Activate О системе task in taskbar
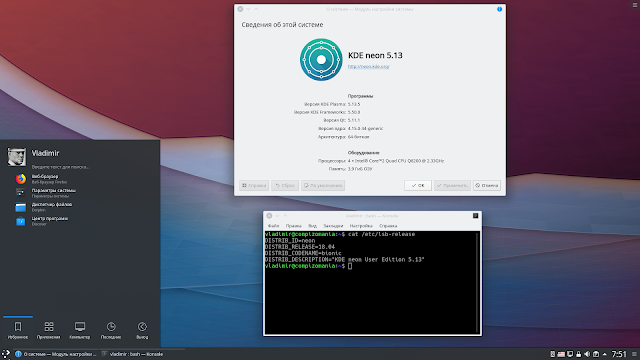The image size is (640, 360). click(56, 354)
